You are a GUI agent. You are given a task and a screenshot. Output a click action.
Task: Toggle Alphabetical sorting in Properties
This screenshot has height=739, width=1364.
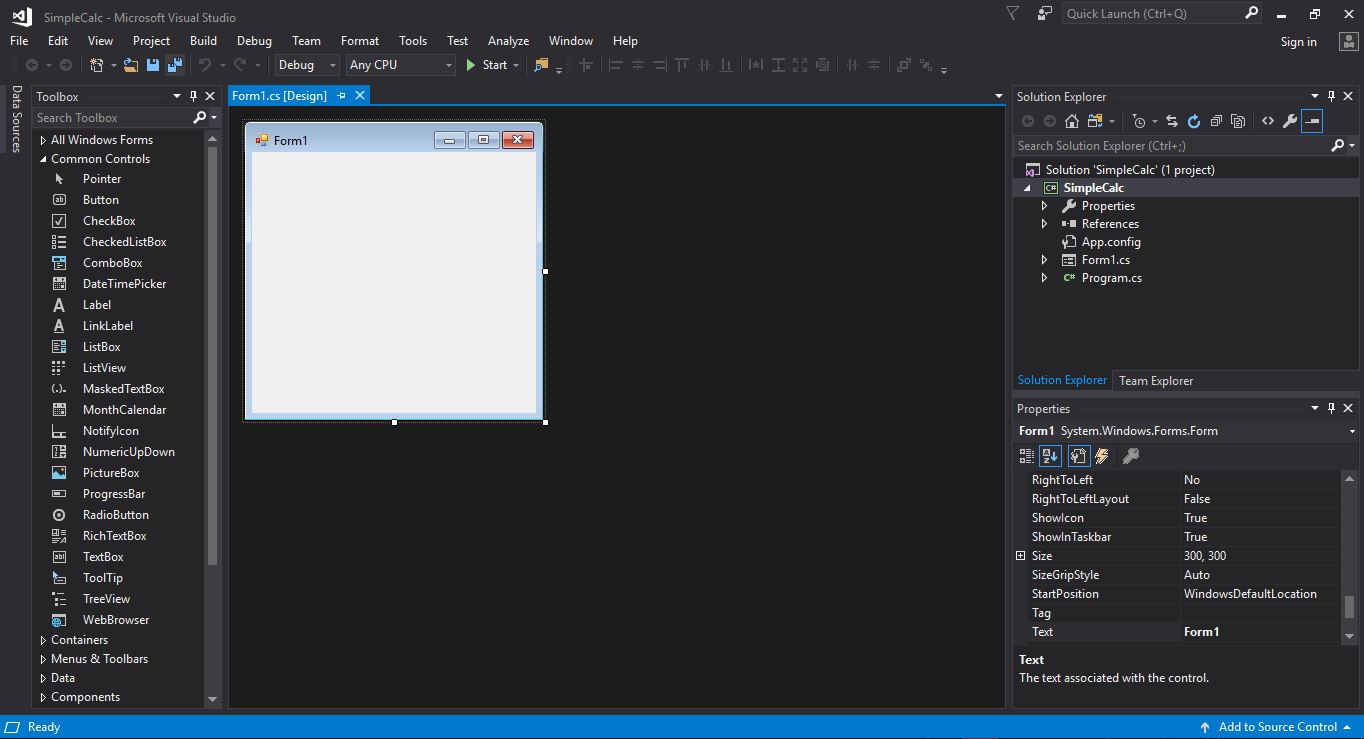click(x=1050, y=456)
